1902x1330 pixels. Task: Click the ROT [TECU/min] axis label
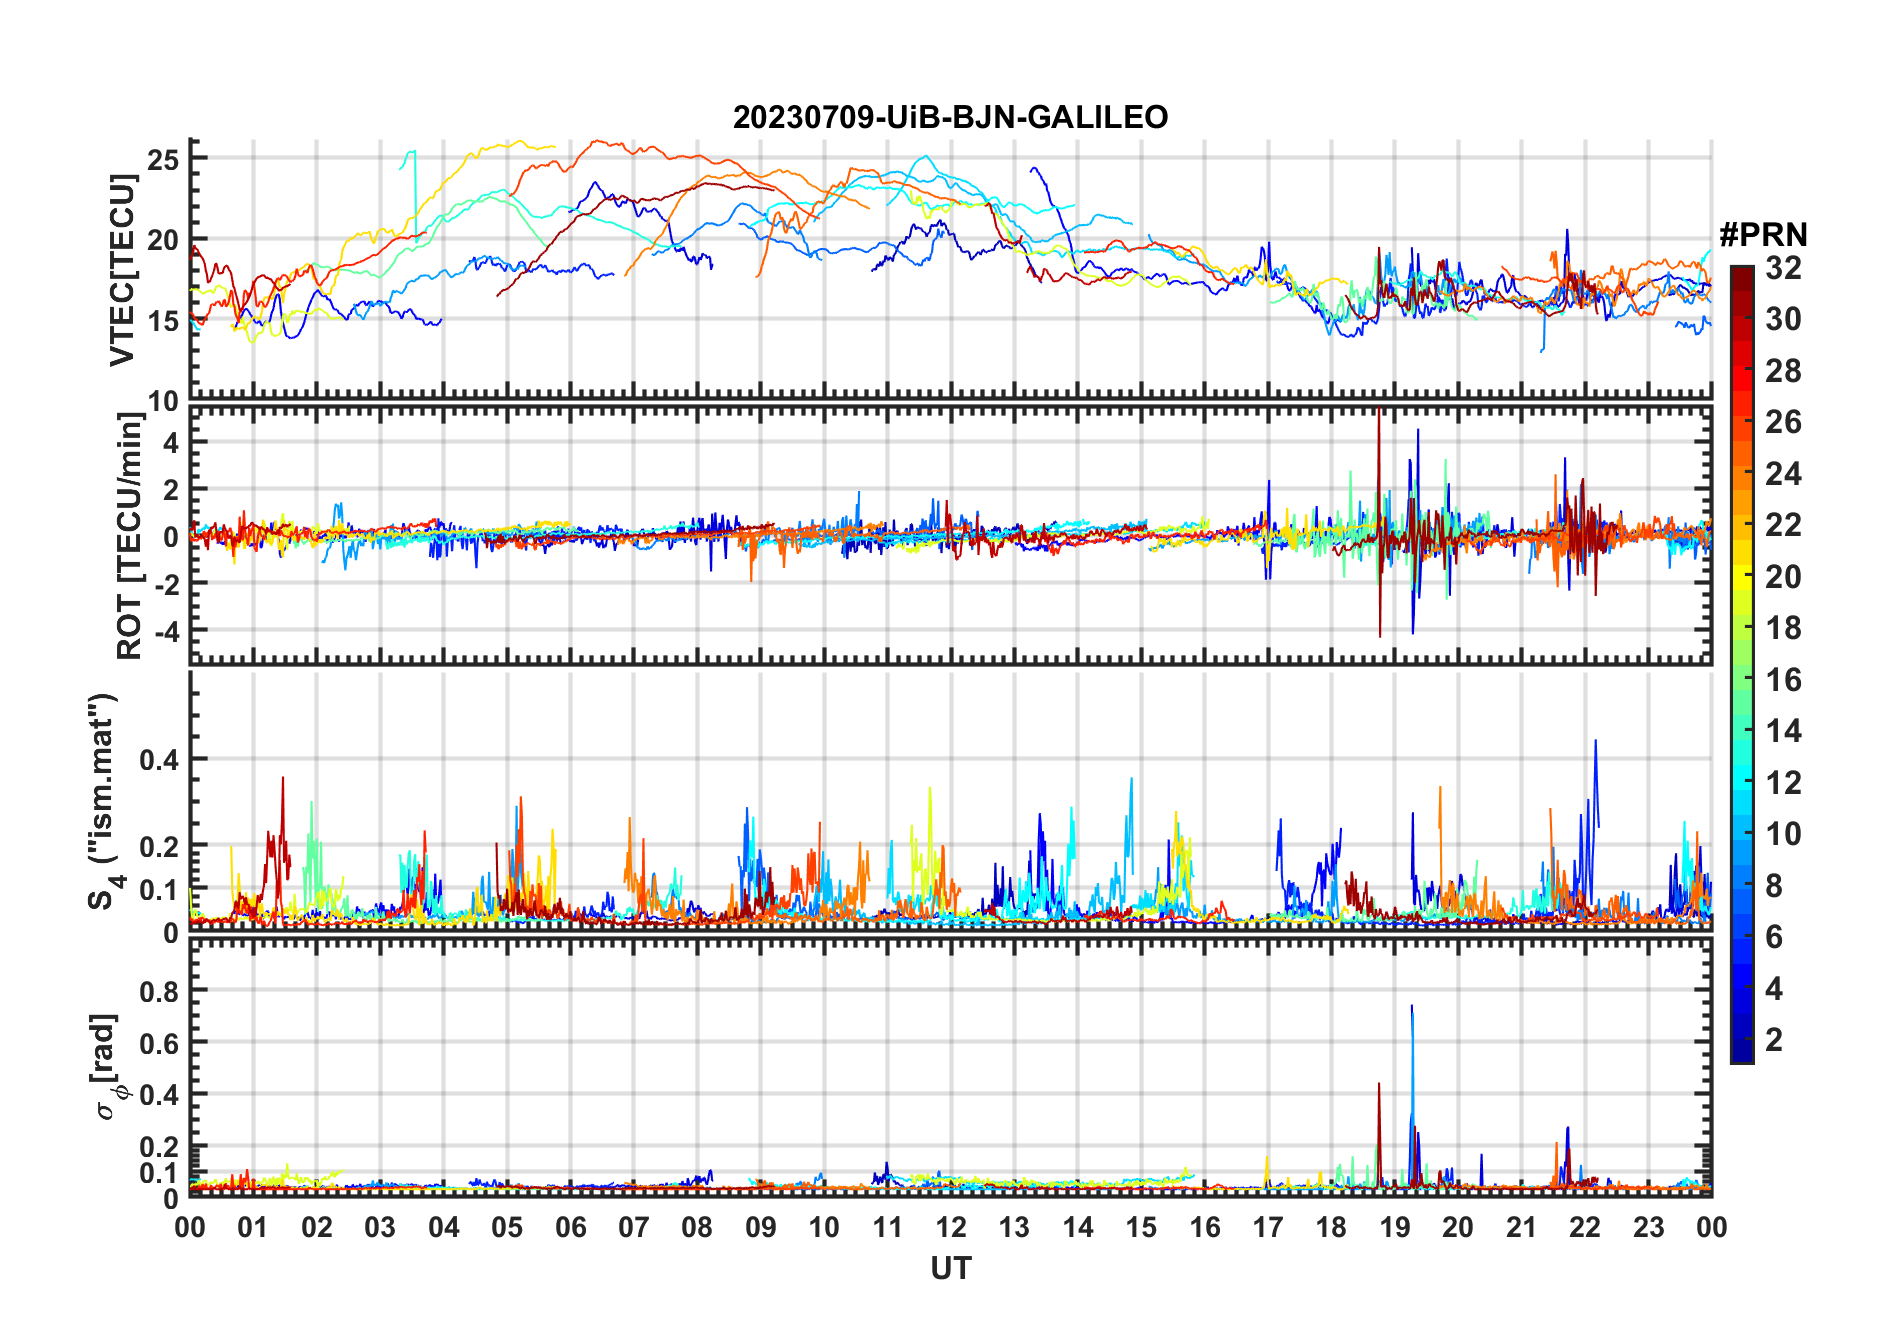129,536
